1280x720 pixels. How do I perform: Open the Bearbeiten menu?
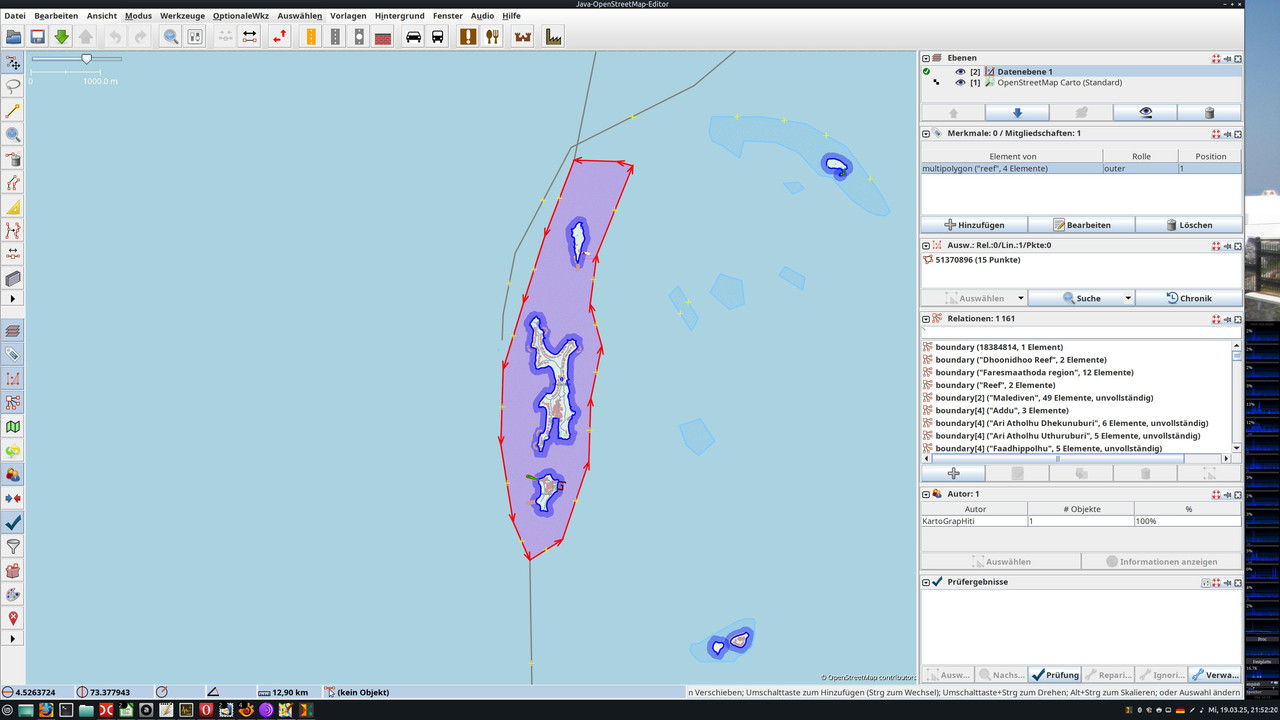click(56, 16)
